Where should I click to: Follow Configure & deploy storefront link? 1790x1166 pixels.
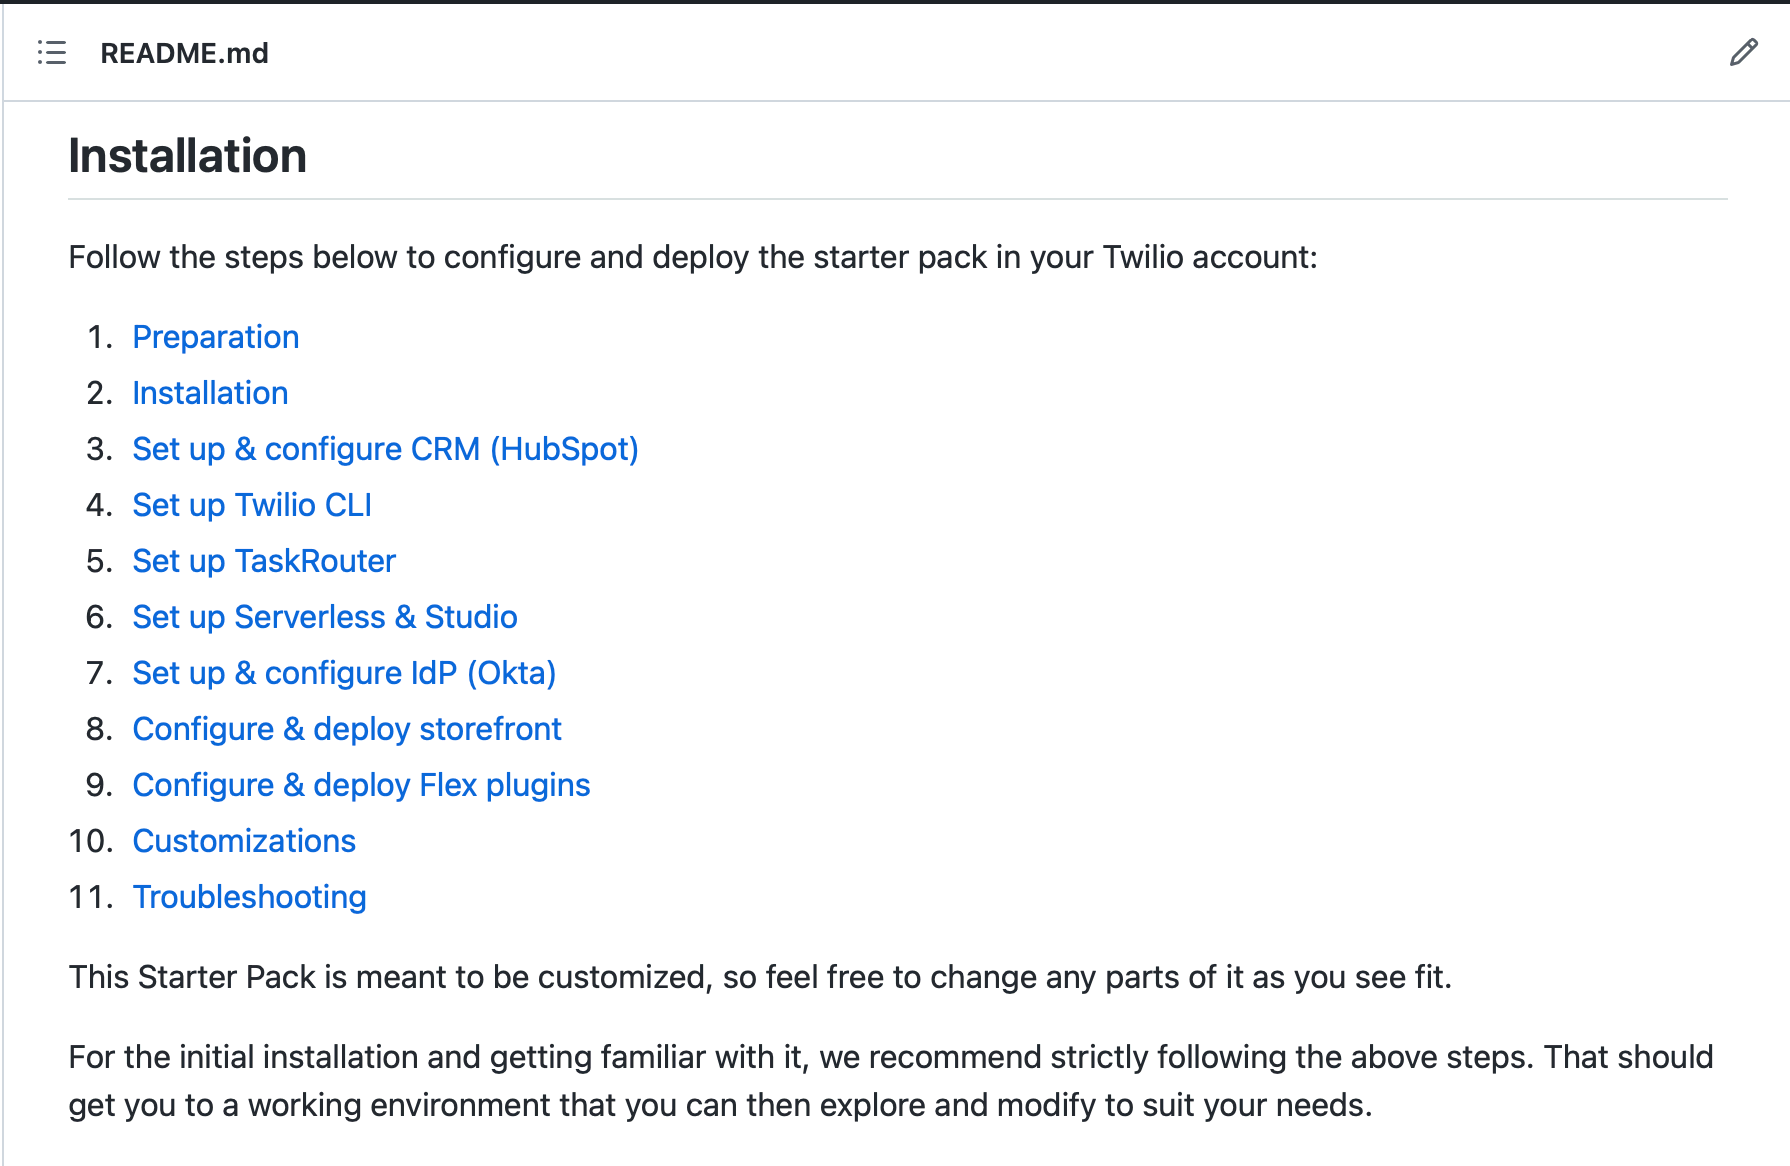pyautogui.click(x=347, y=729)
